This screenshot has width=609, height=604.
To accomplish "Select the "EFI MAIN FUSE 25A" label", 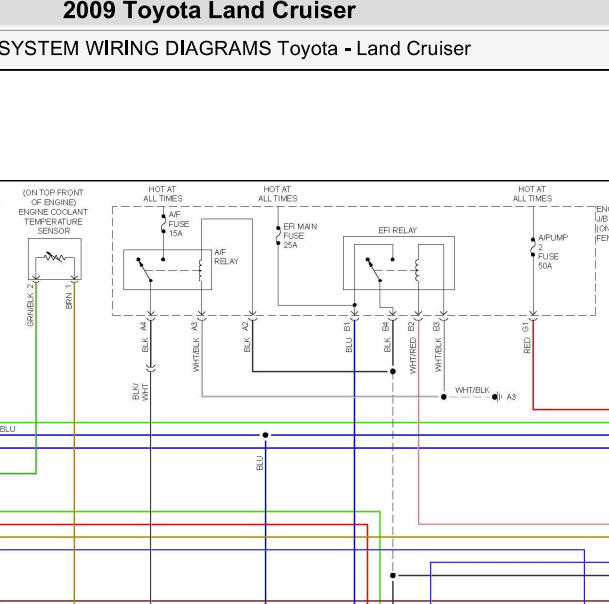I will (300, 236).
